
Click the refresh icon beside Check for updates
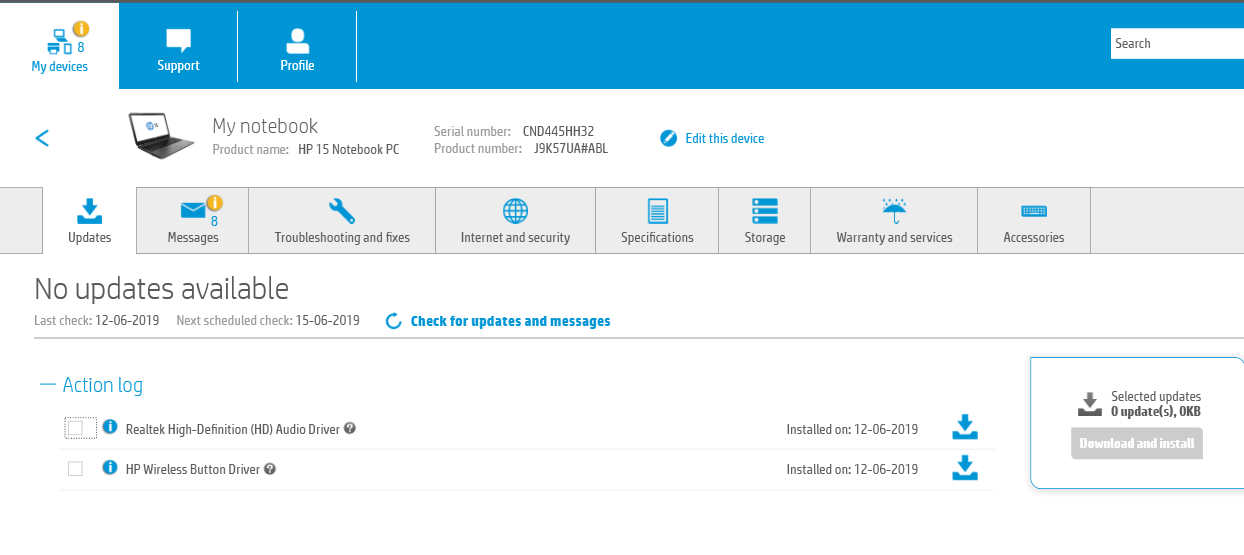pos(394,321)
